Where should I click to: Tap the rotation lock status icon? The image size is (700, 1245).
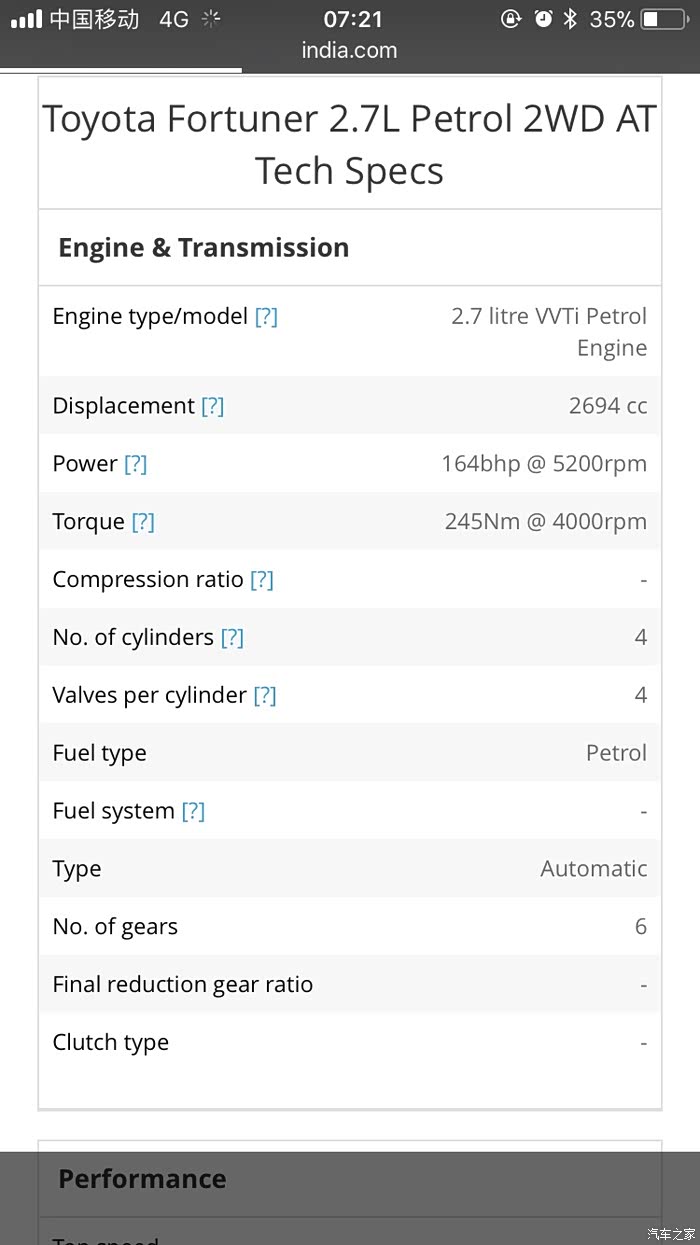click(x=511, y=19)
